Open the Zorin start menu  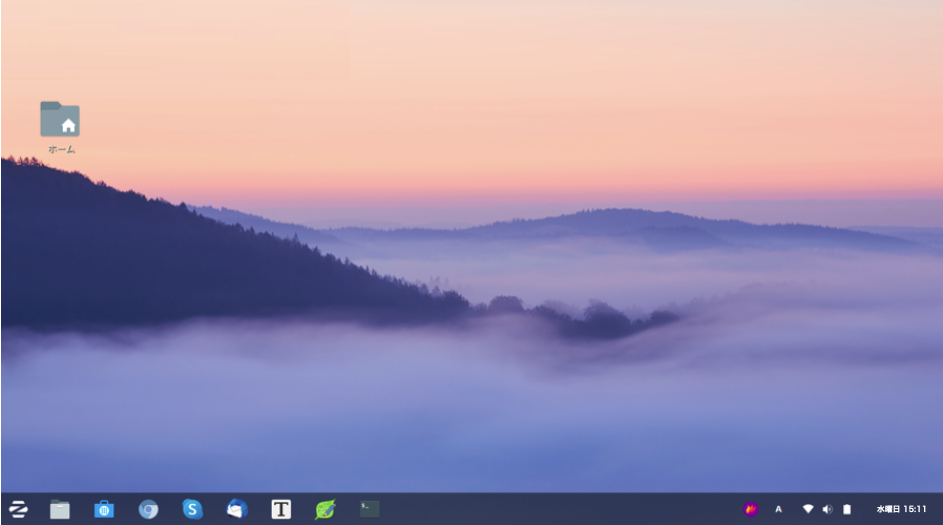click(x=18, y=509)
